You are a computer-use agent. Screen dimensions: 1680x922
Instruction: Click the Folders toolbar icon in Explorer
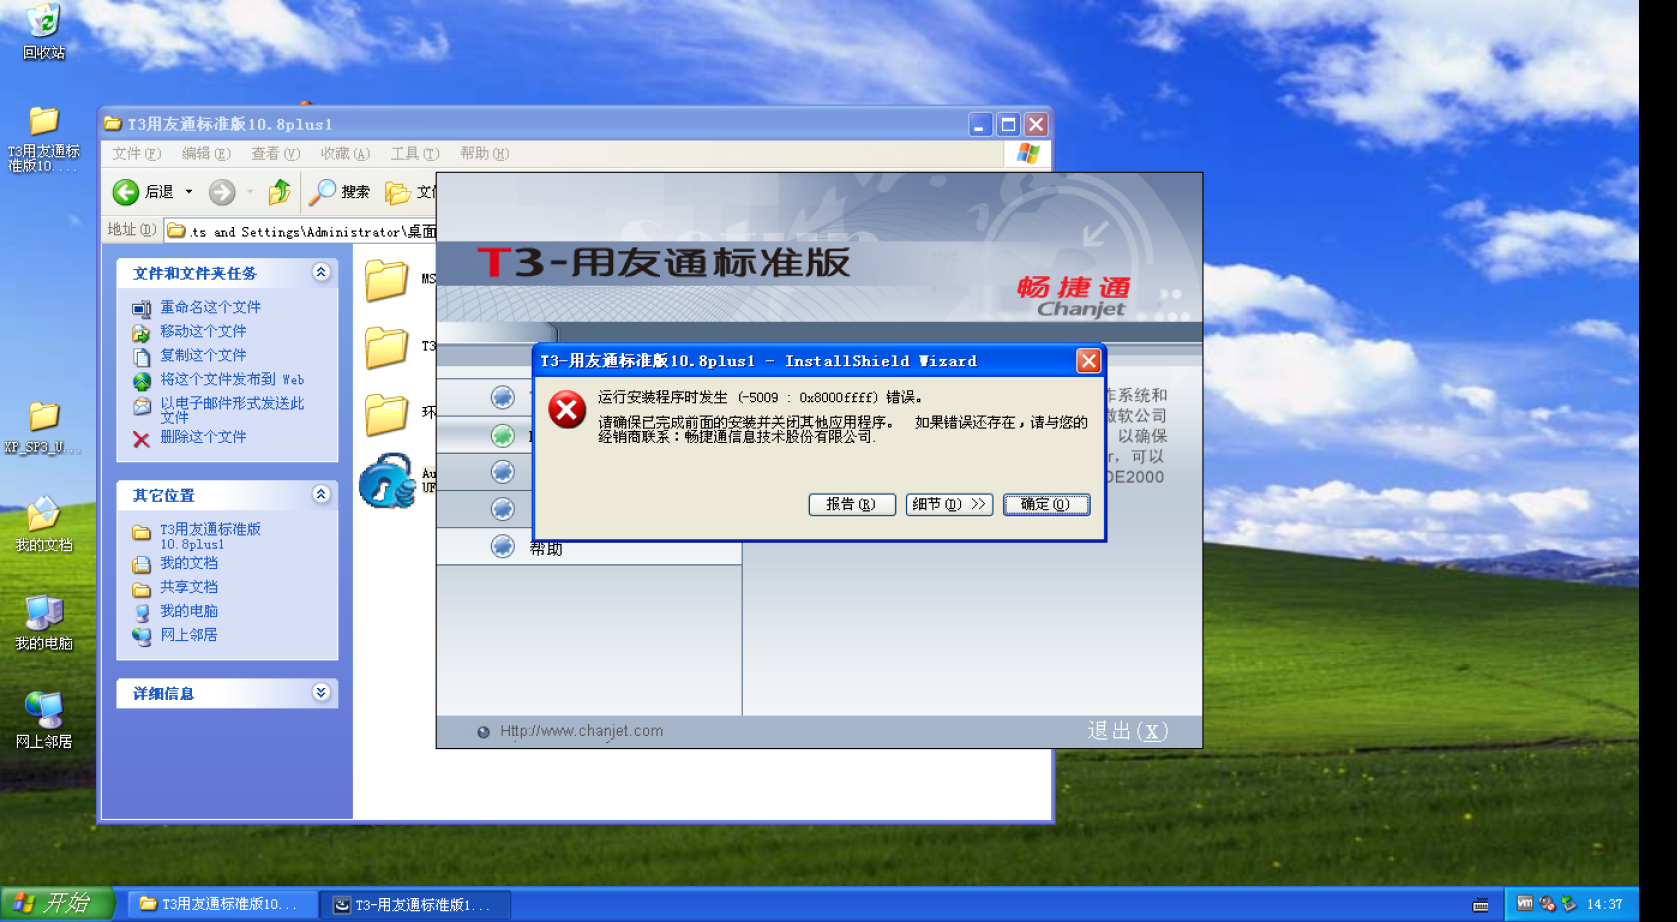(x=398, y=192)
